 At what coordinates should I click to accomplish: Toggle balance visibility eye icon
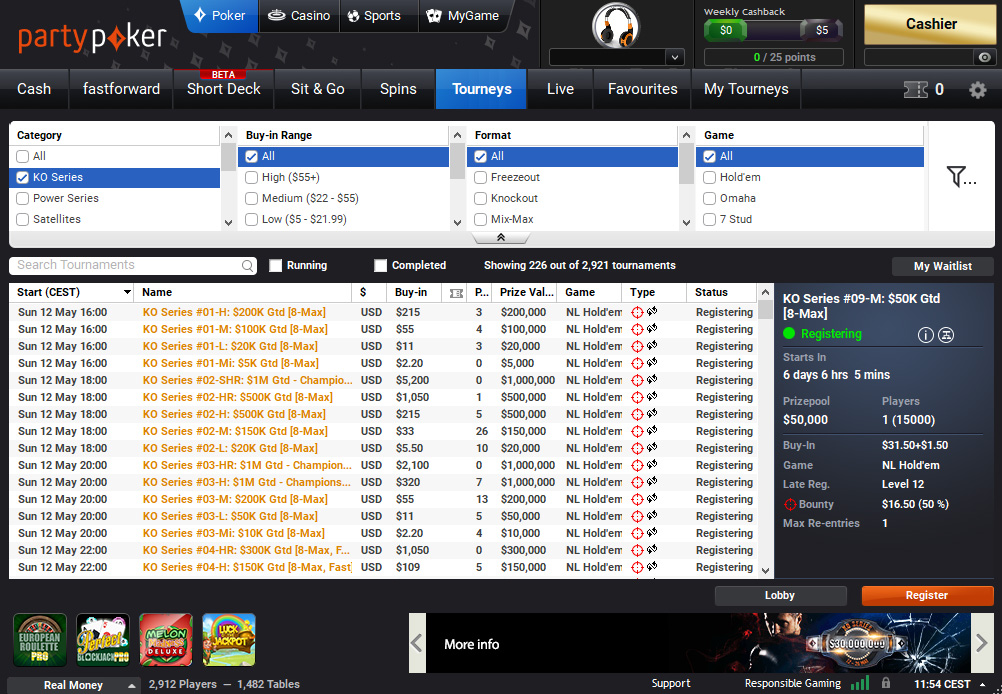pyautogui.click(x=985, y=58)
